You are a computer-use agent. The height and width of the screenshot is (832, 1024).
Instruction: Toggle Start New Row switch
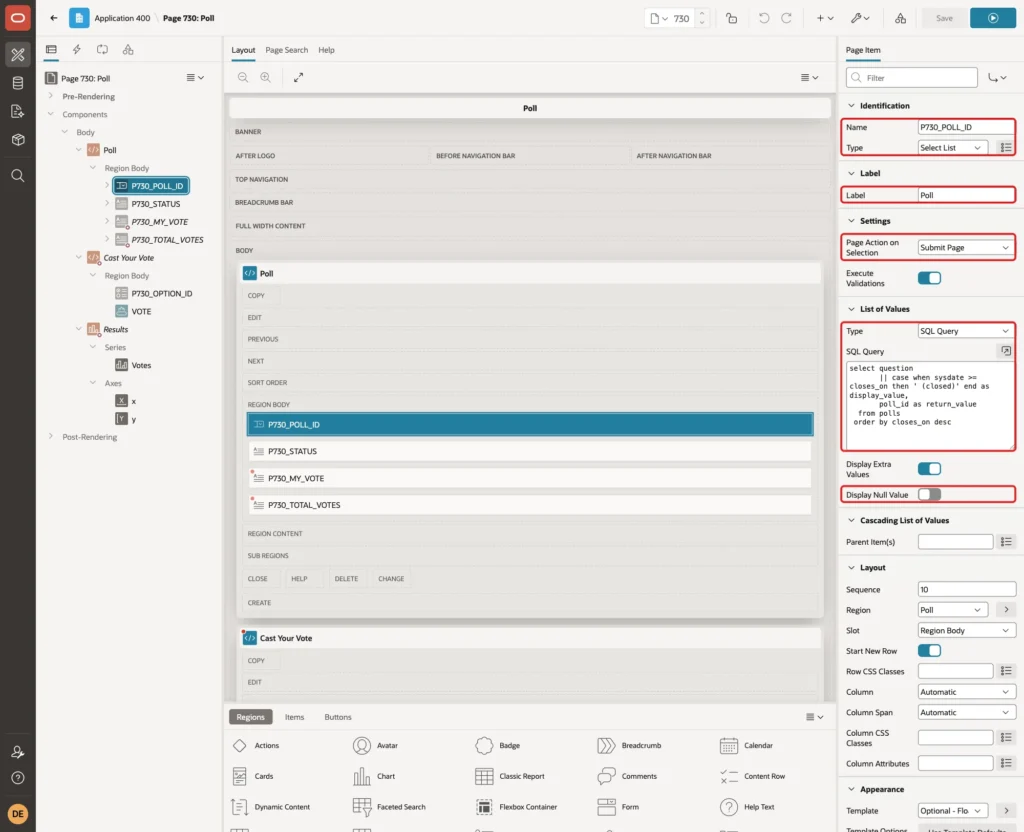[x=929, y=651]
